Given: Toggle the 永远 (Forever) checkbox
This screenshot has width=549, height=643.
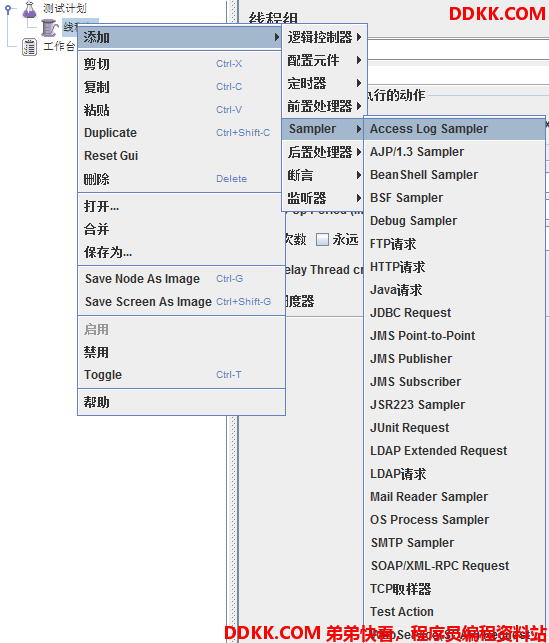Looking at the screenshot, I should point(322,239).
